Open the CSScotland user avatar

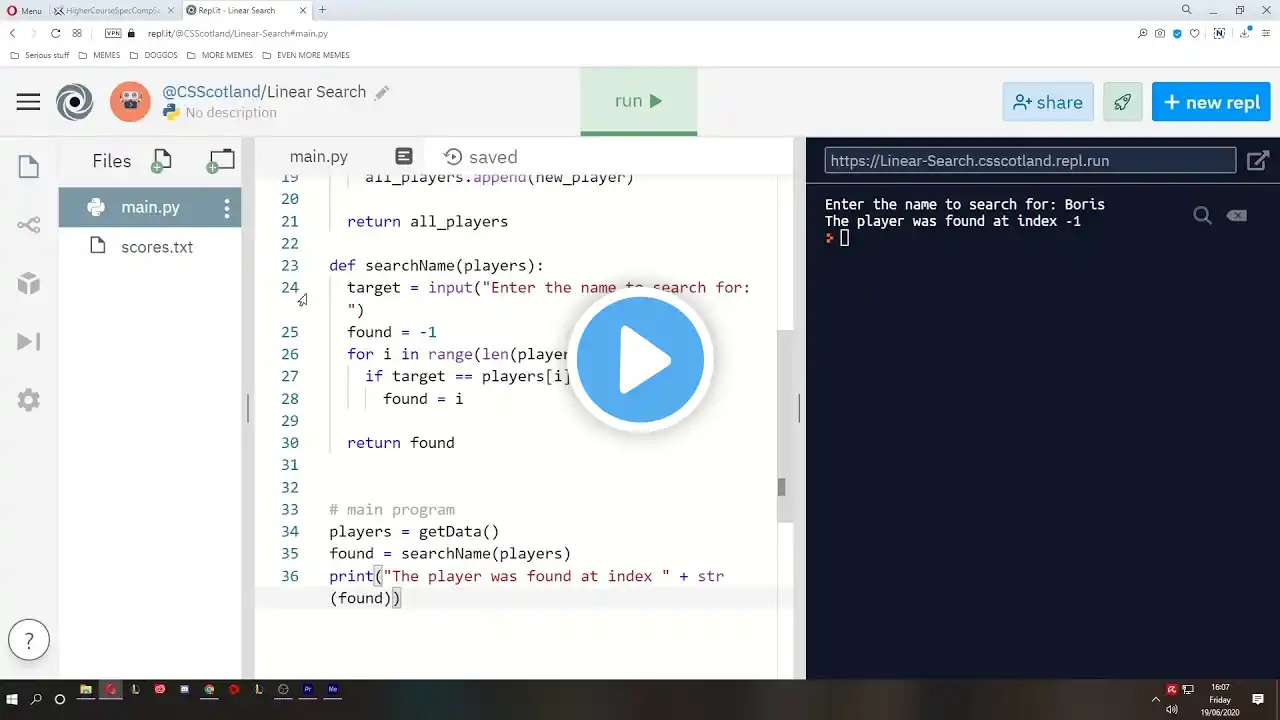tap(130, 102)
